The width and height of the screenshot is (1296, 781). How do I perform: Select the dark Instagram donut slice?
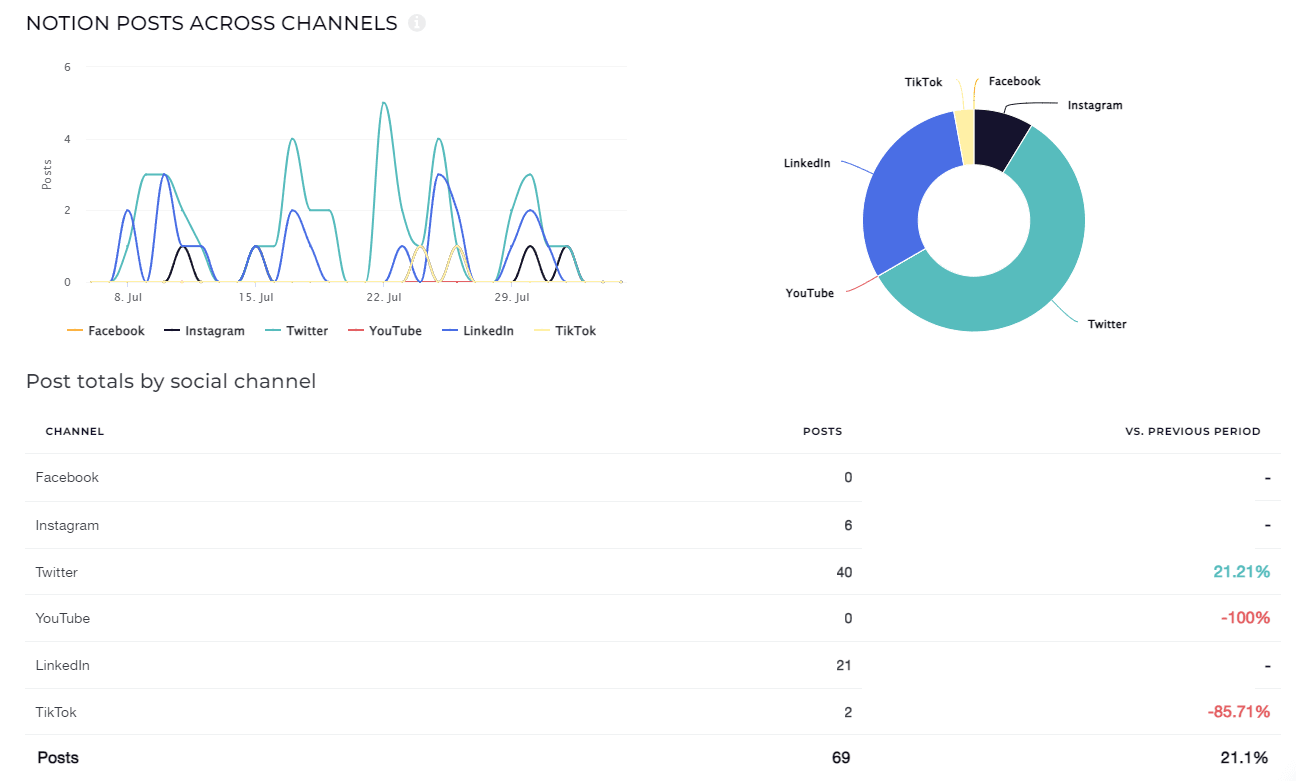pyautogui.click(x=1000, y=138)
